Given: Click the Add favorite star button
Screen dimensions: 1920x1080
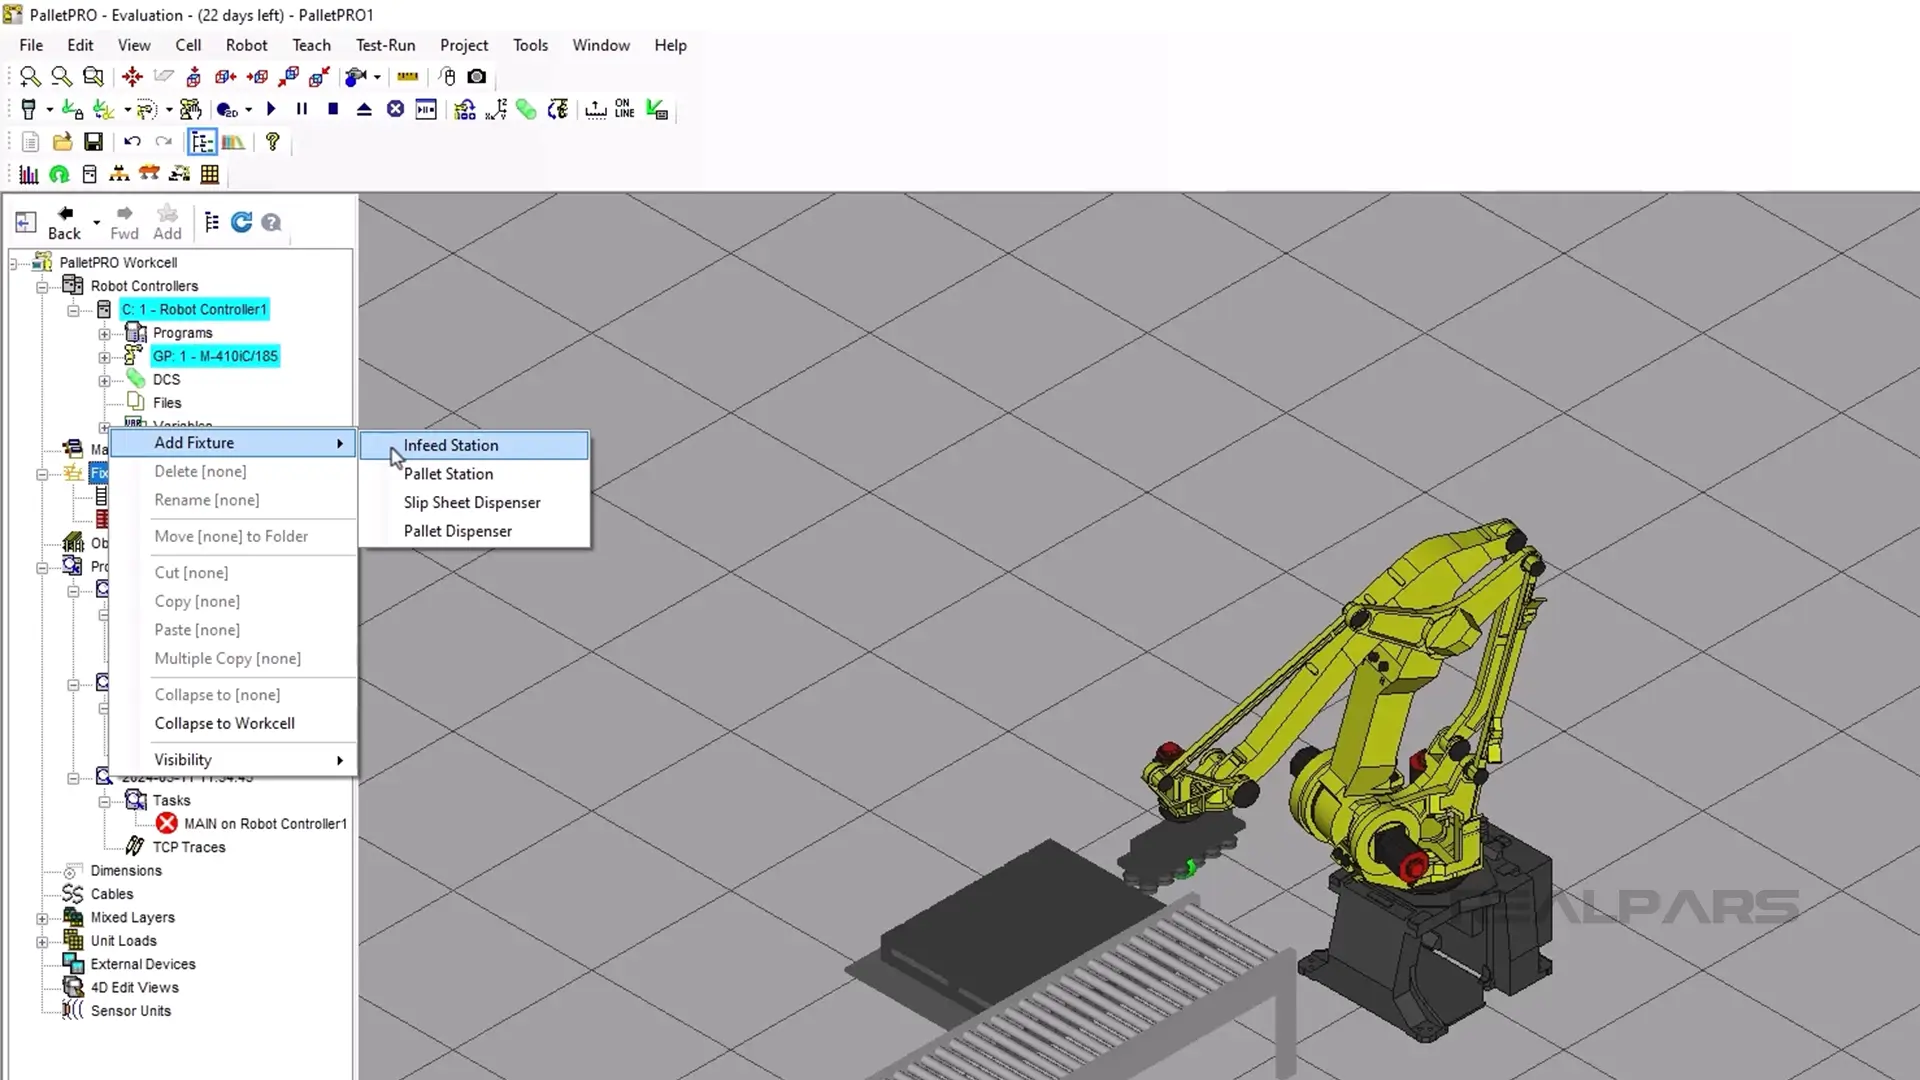Looking at the screenshot, I should (x=167, y=222).
